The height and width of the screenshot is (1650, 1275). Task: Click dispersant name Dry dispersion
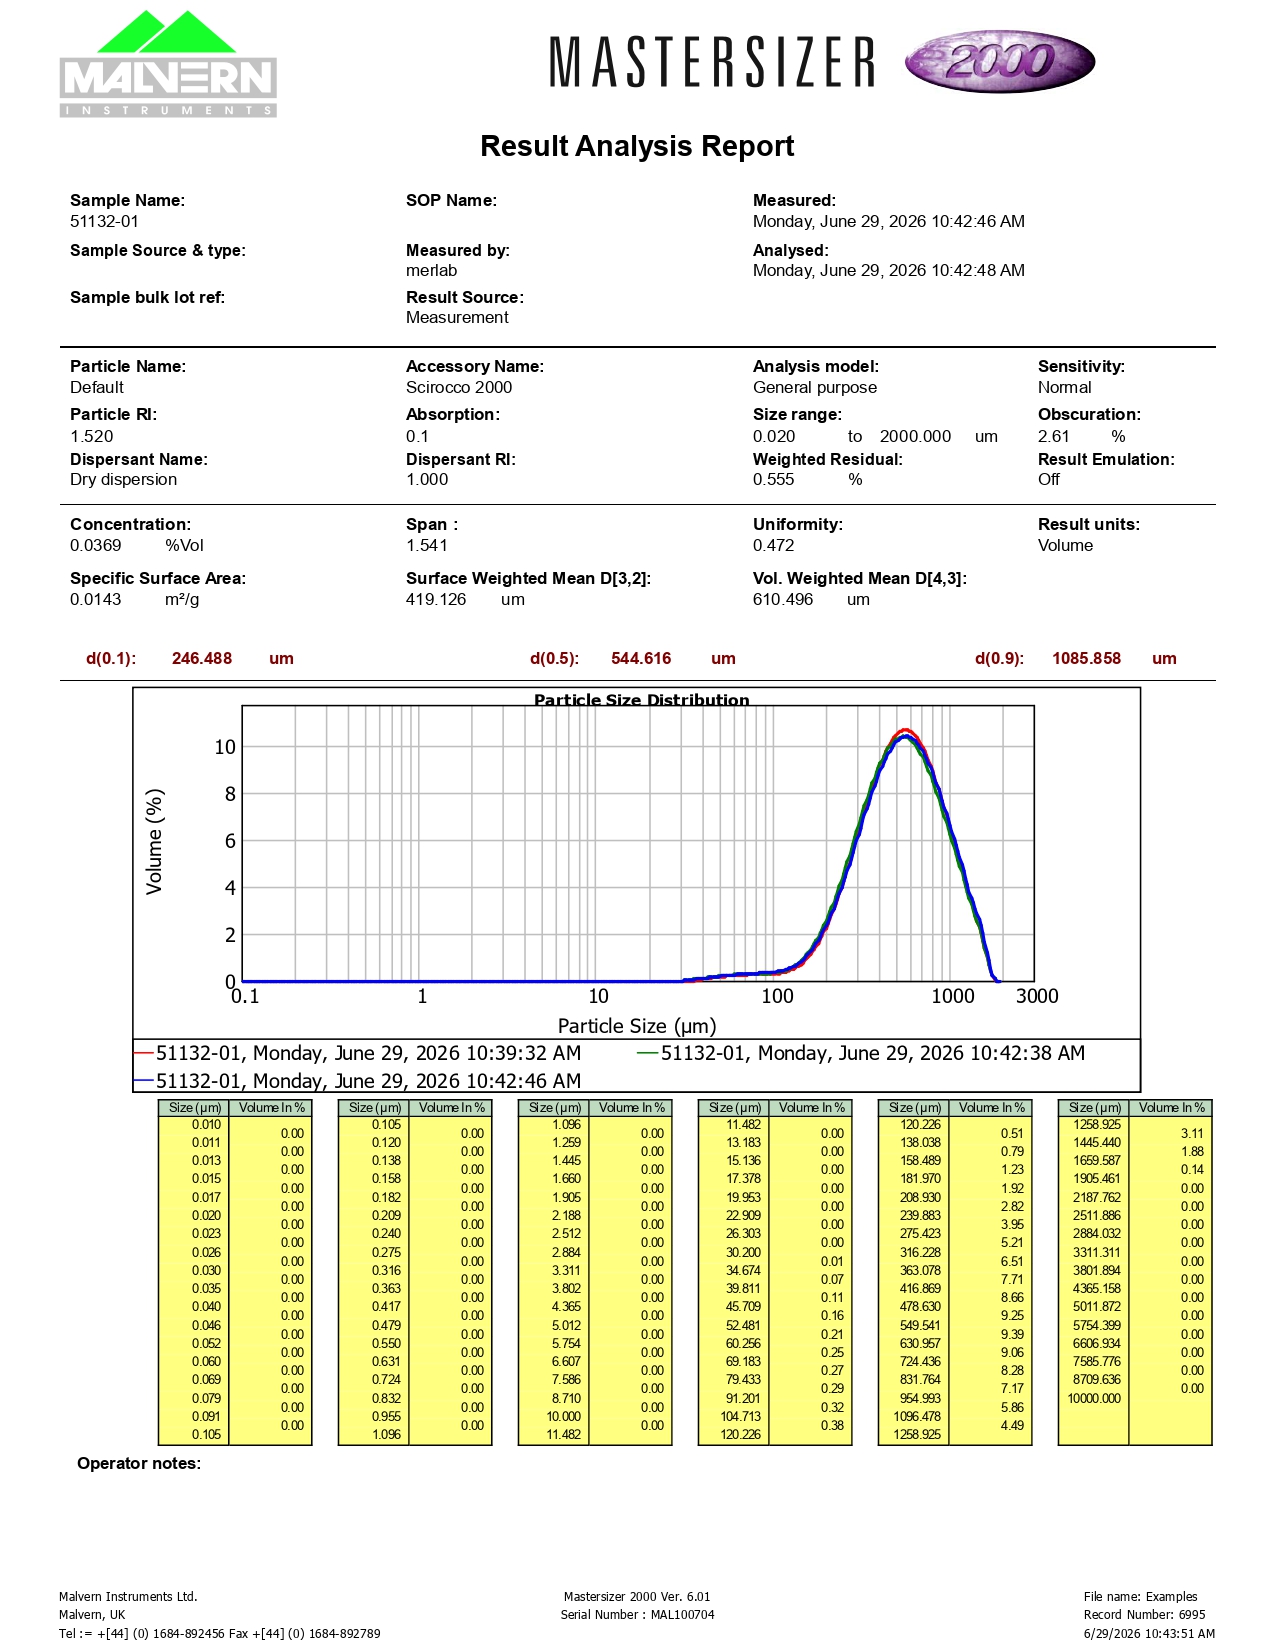pos(123,479)
